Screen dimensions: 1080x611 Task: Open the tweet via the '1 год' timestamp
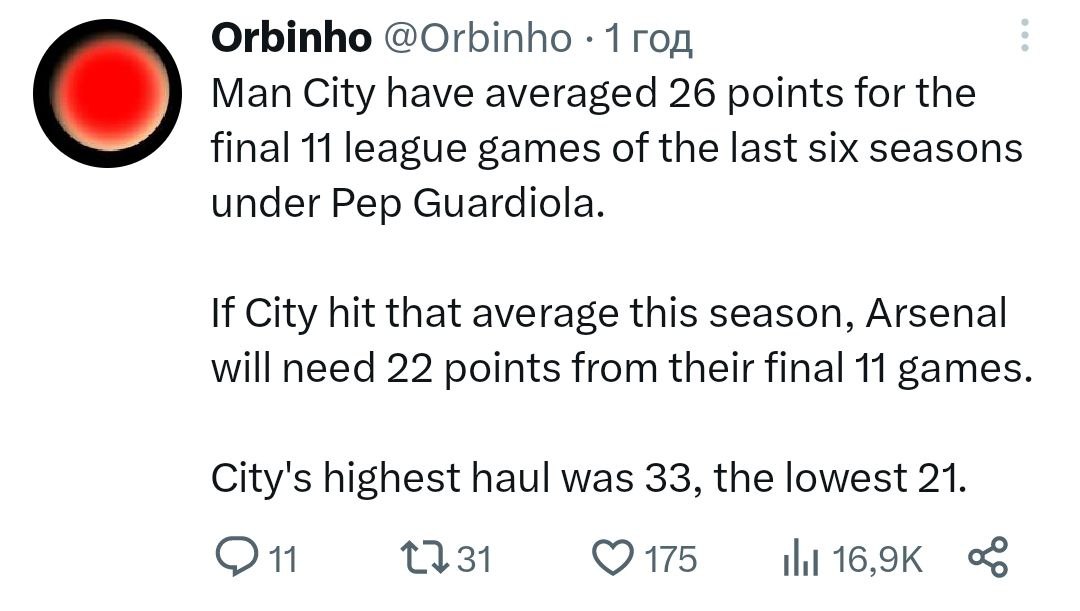[x=650, y=39]
